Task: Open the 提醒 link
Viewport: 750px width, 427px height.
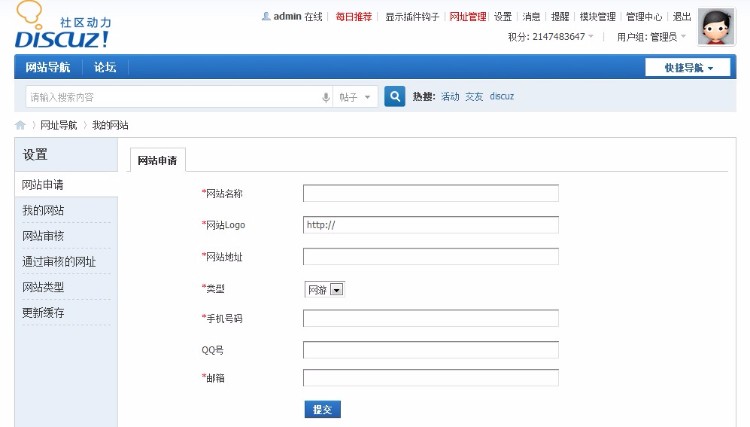Action: coord(560,17)
